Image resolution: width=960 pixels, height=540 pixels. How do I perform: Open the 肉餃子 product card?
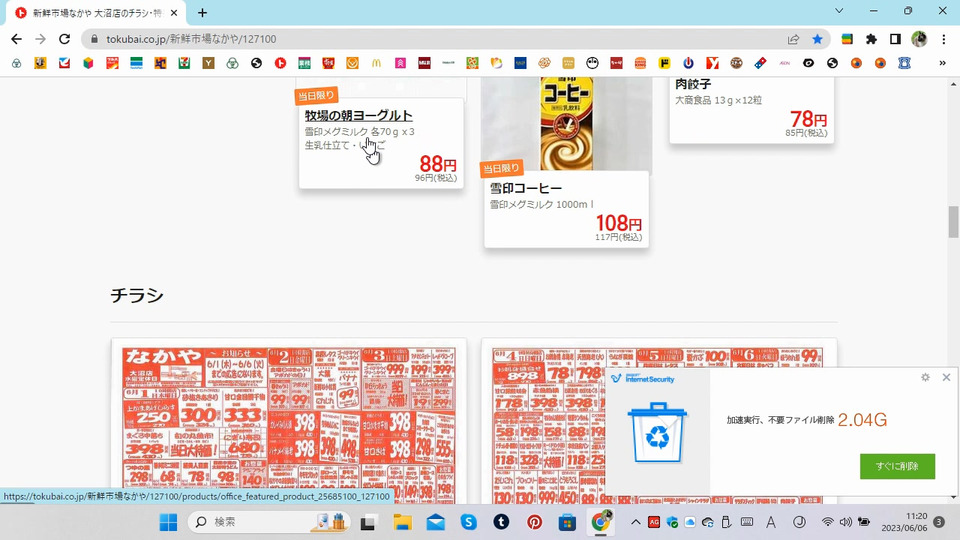[x=752, y=109]
